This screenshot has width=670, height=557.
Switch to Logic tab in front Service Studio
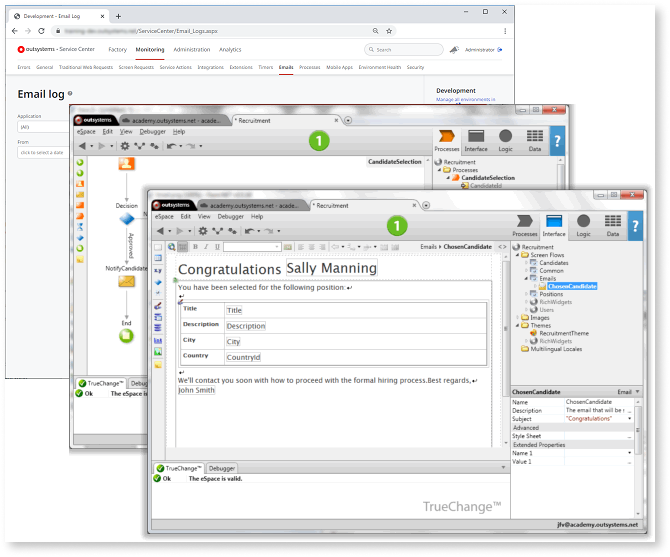[583, 226]
